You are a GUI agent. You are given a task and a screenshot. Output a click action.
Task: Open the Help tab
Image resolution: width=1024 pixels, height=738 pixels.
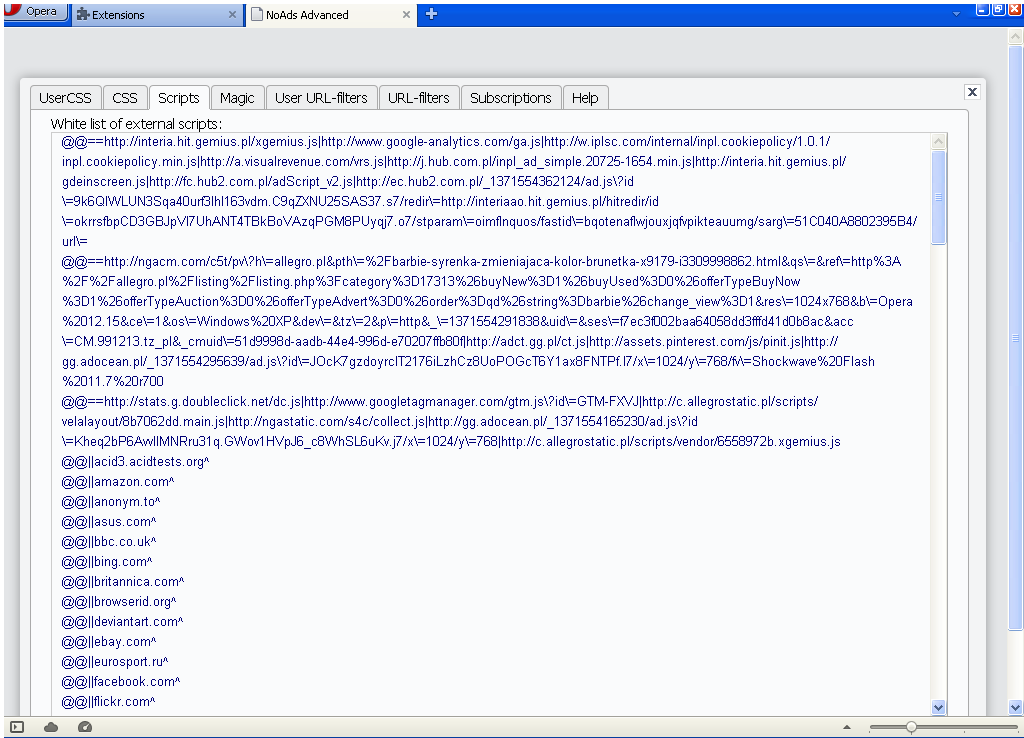585,98
